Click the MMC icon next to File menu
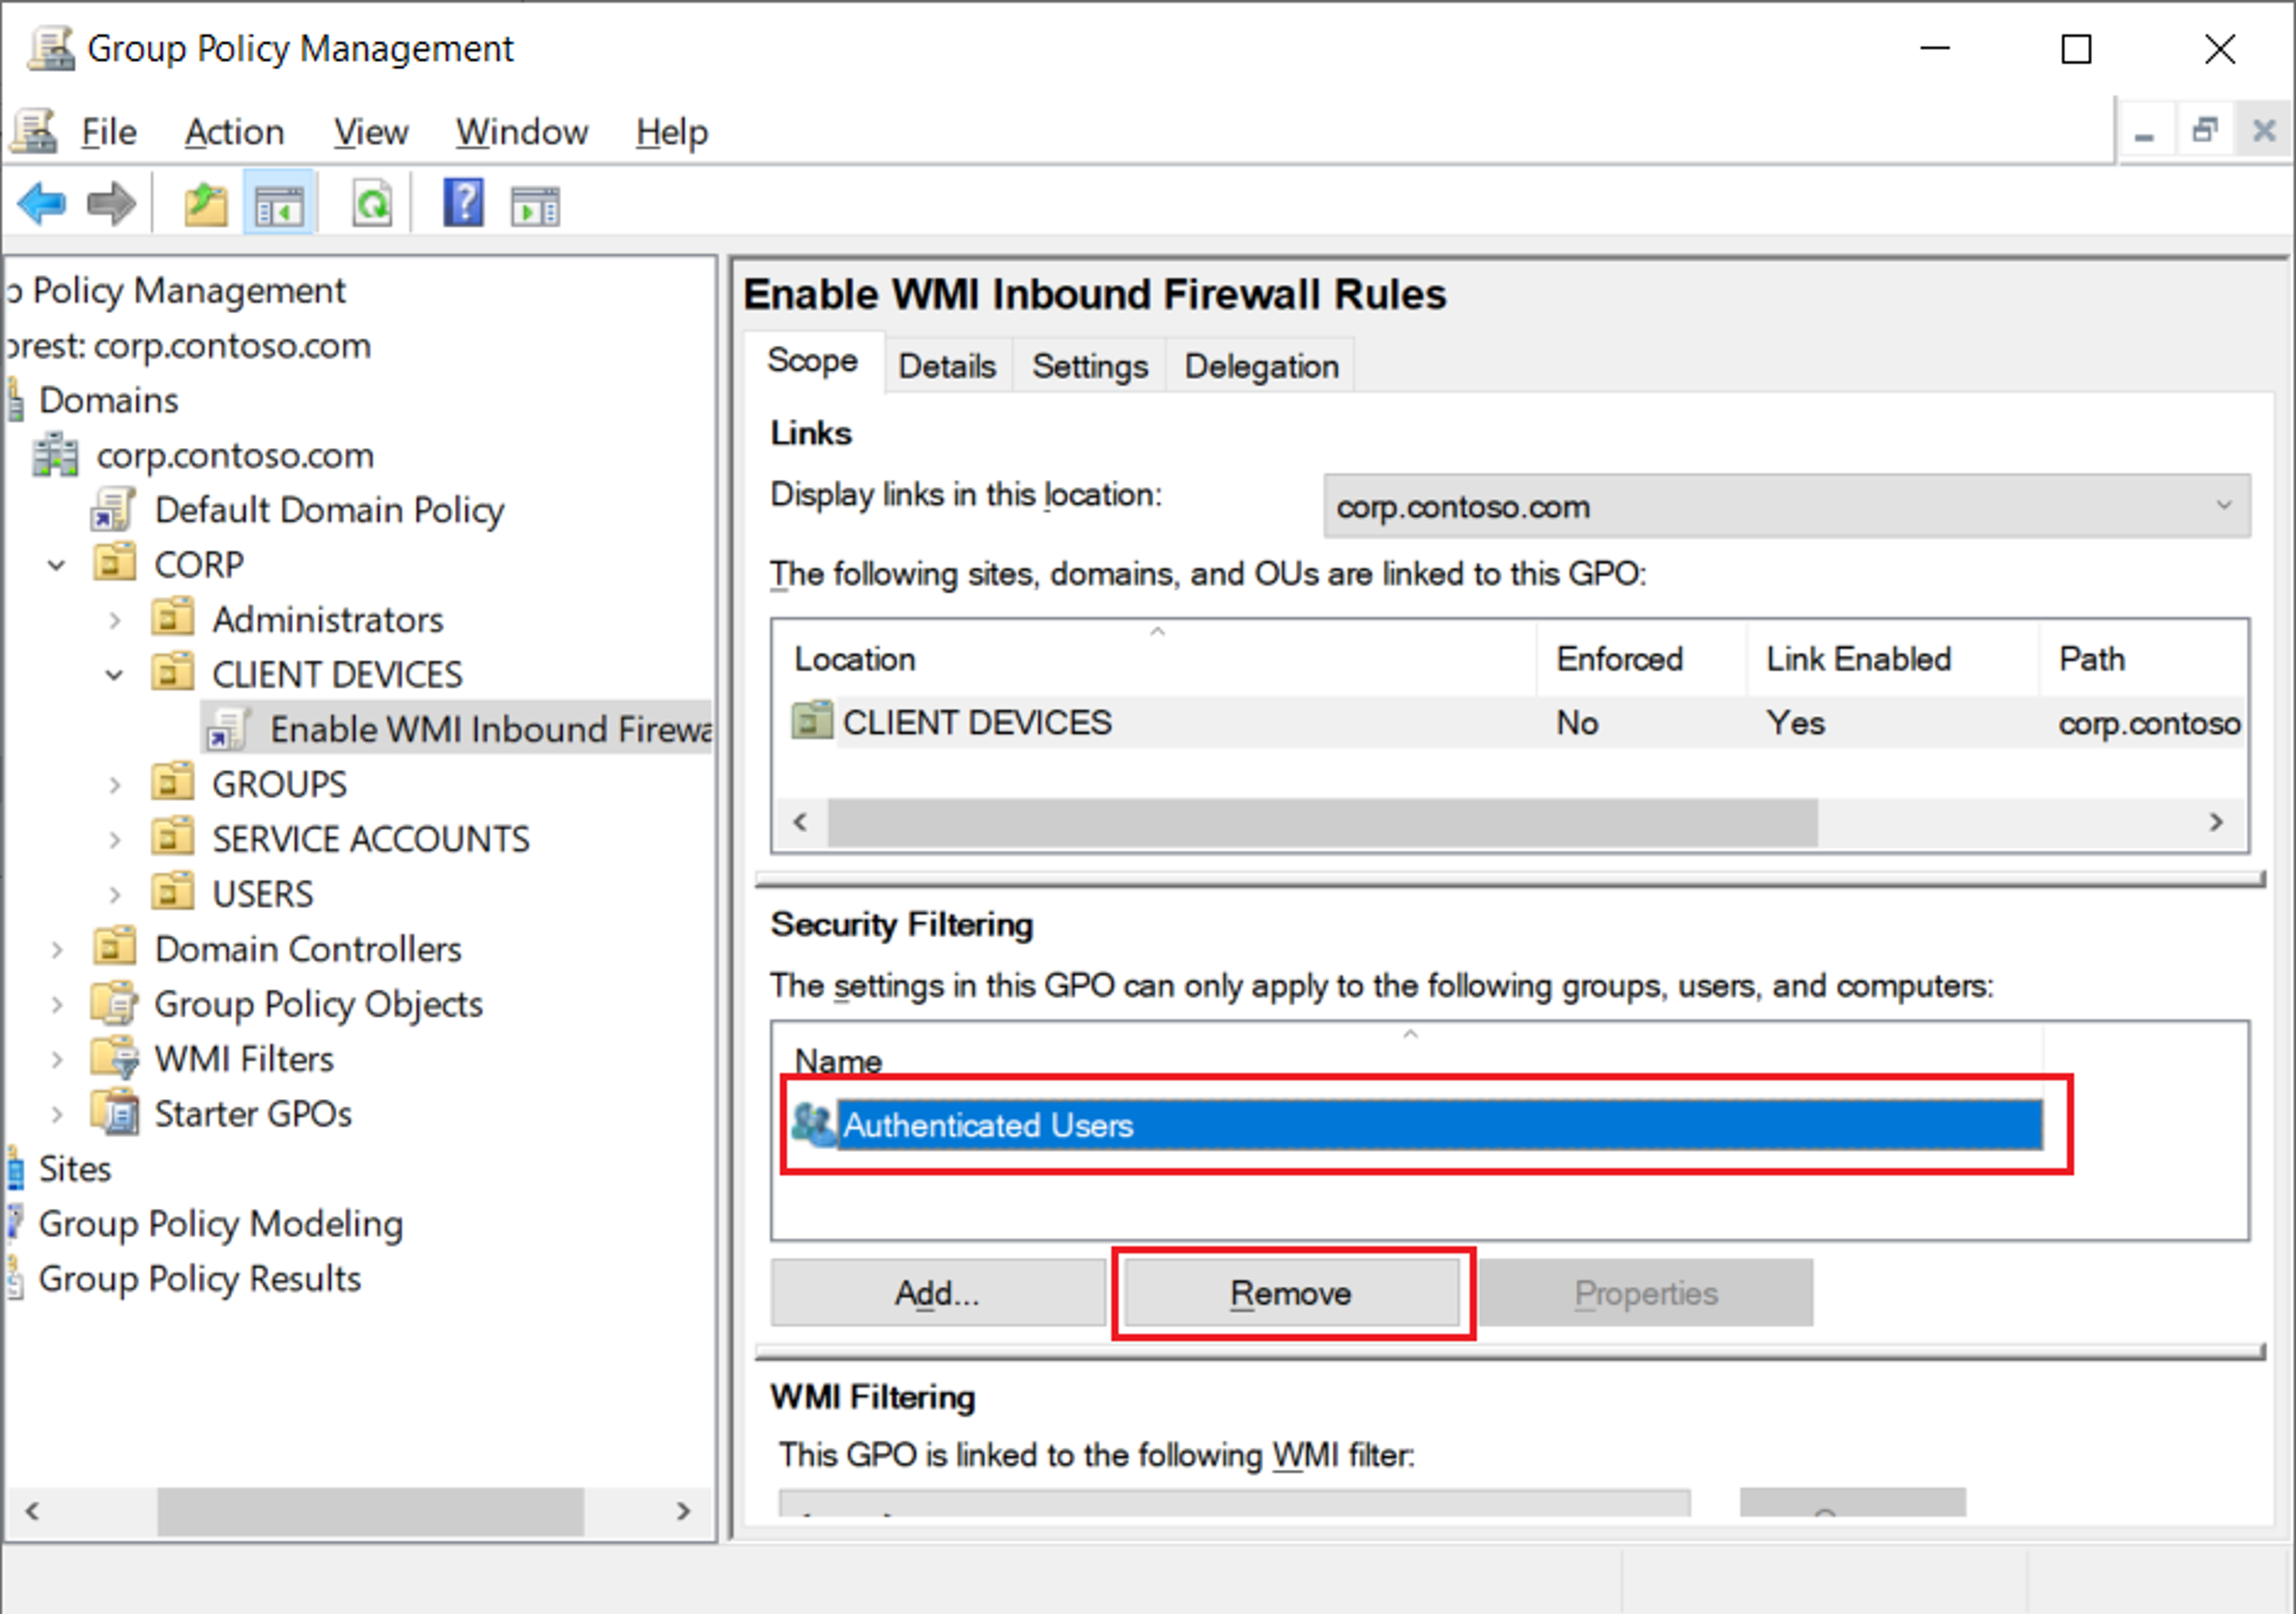 [x=34, y=131]
